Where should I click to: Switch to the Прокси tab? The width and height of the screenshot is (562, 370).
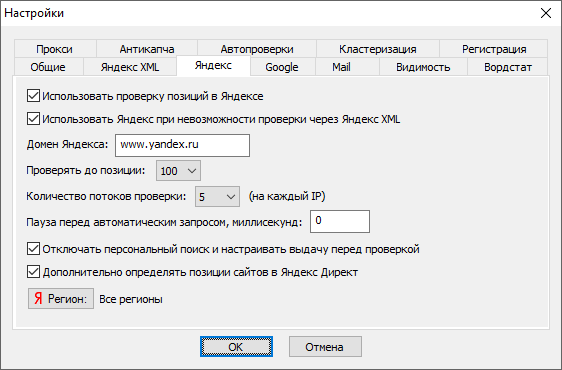(x=55, y=49)
